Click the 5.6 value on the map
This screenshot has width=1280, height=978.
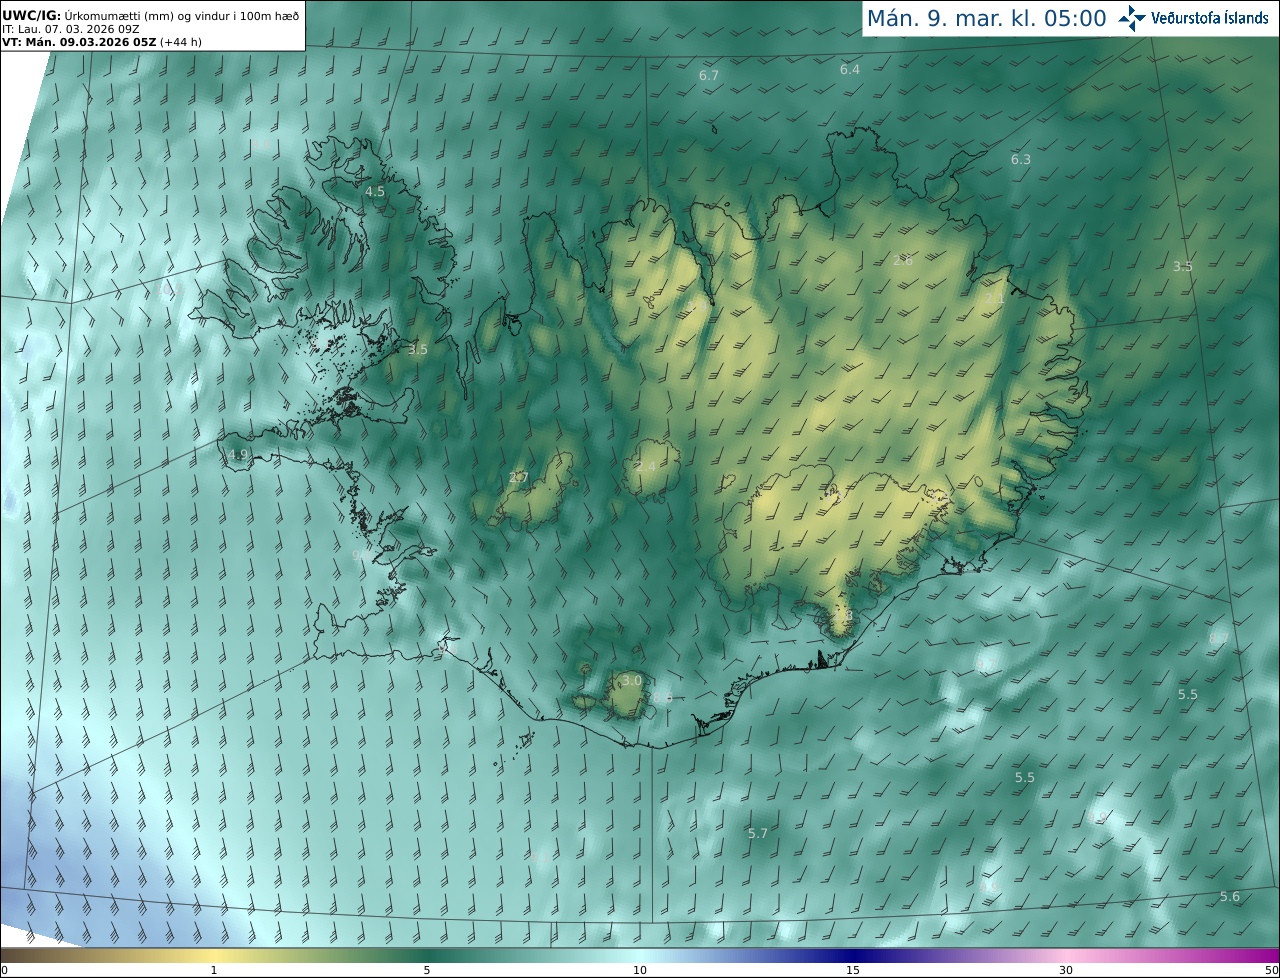click(x=1230, y=897)
